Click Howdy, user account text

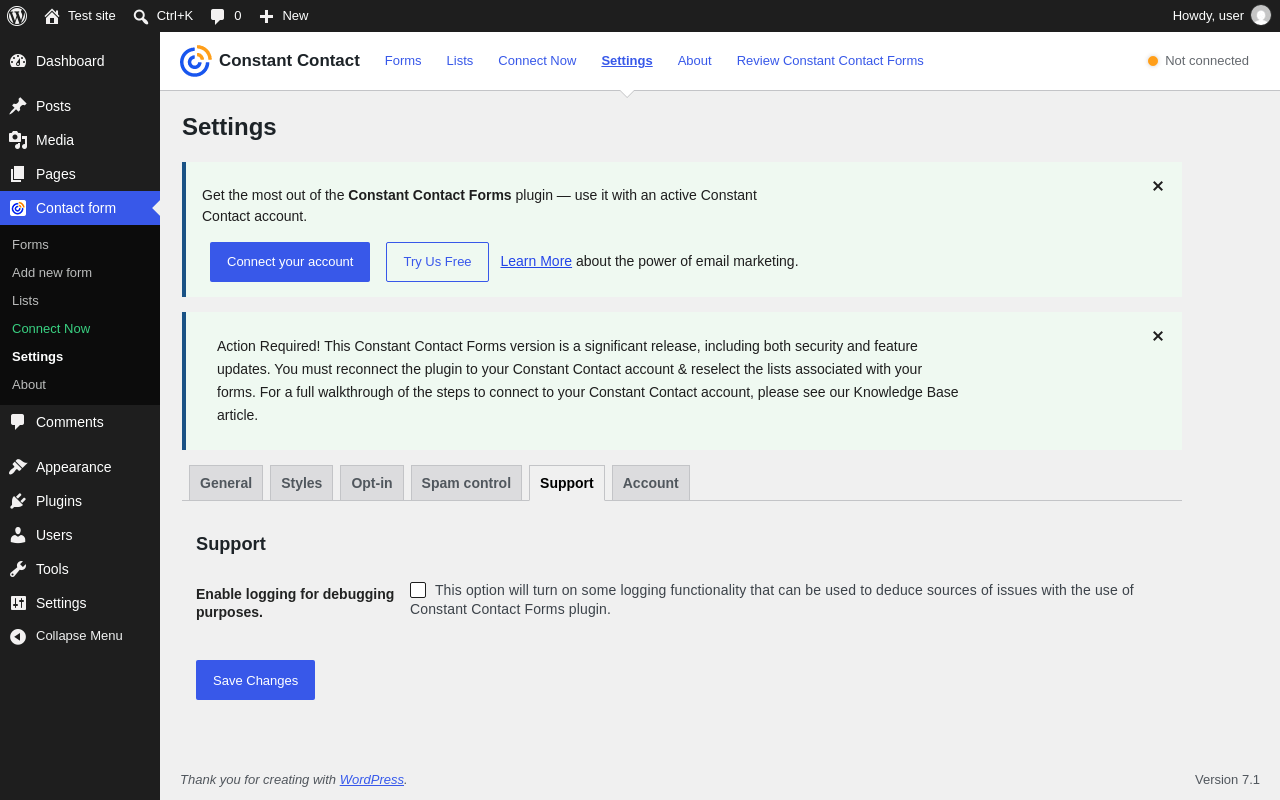1208,15
